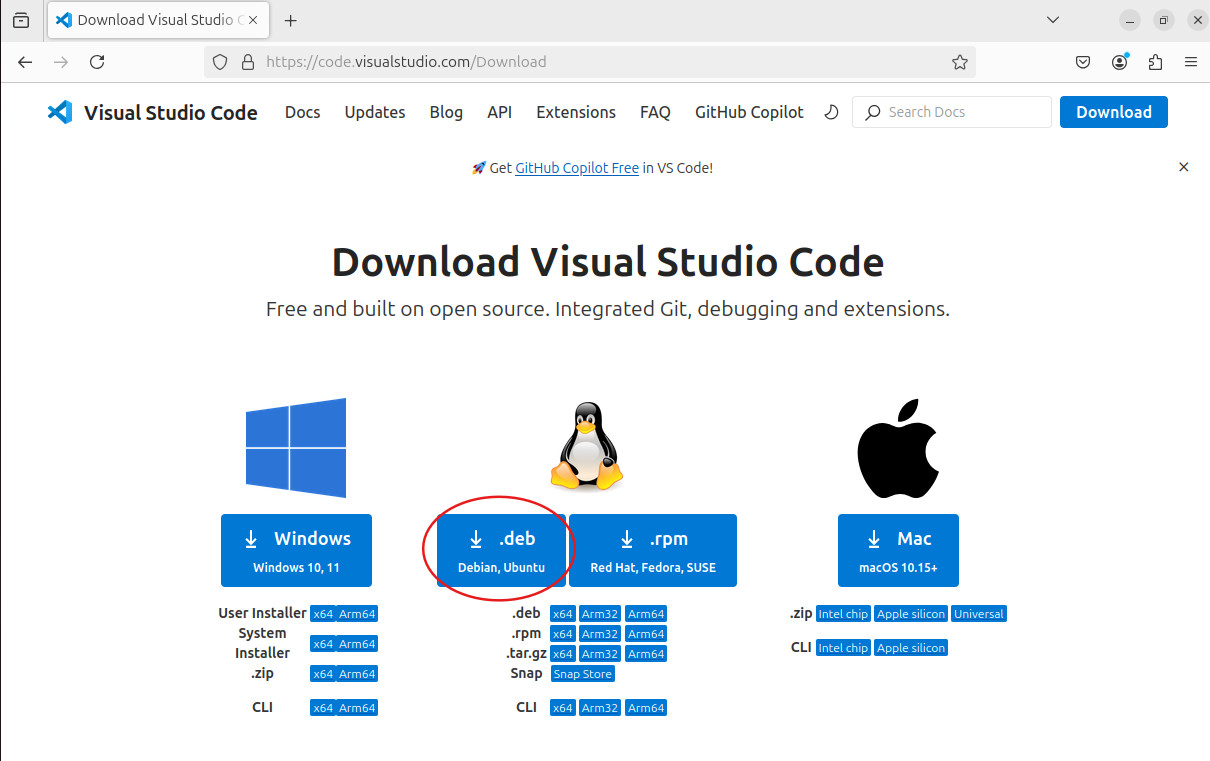Click the blue Download button in header
Viewport: 1210px width, 761px height.
point(1114,112)
